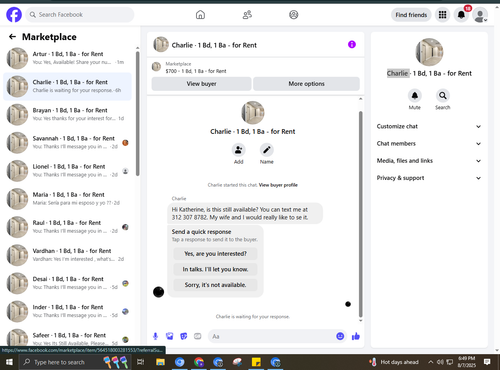
Task: Open Inder's rental conversation
Action: point(67,311)
